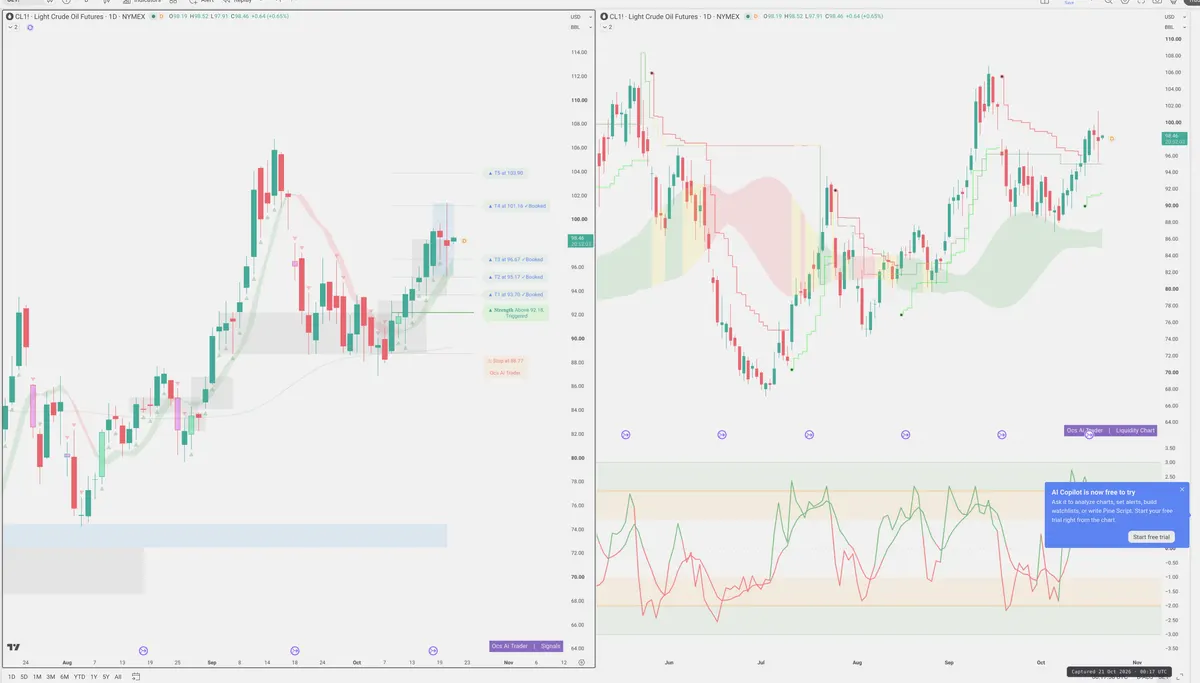Viewport: 1200px width, 683px height.
Task: Expand the right chart indicator legend
Action: (x=608, y=27)
